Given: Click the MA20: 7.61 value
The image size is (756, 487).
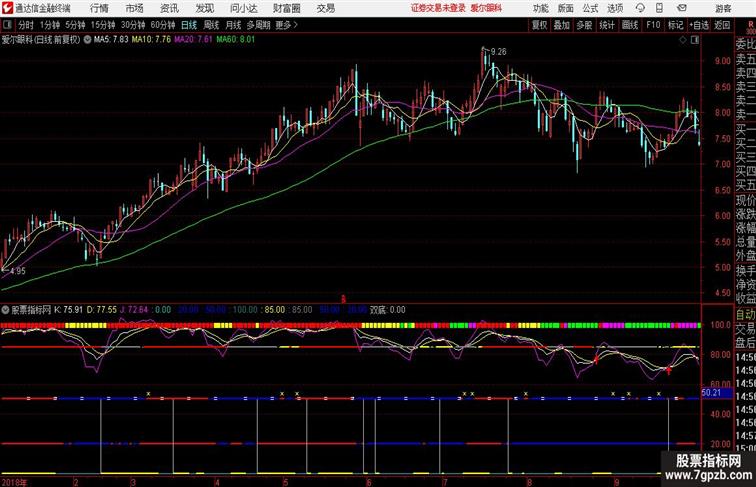Looking at the screenshot, I should pos(193,40).
